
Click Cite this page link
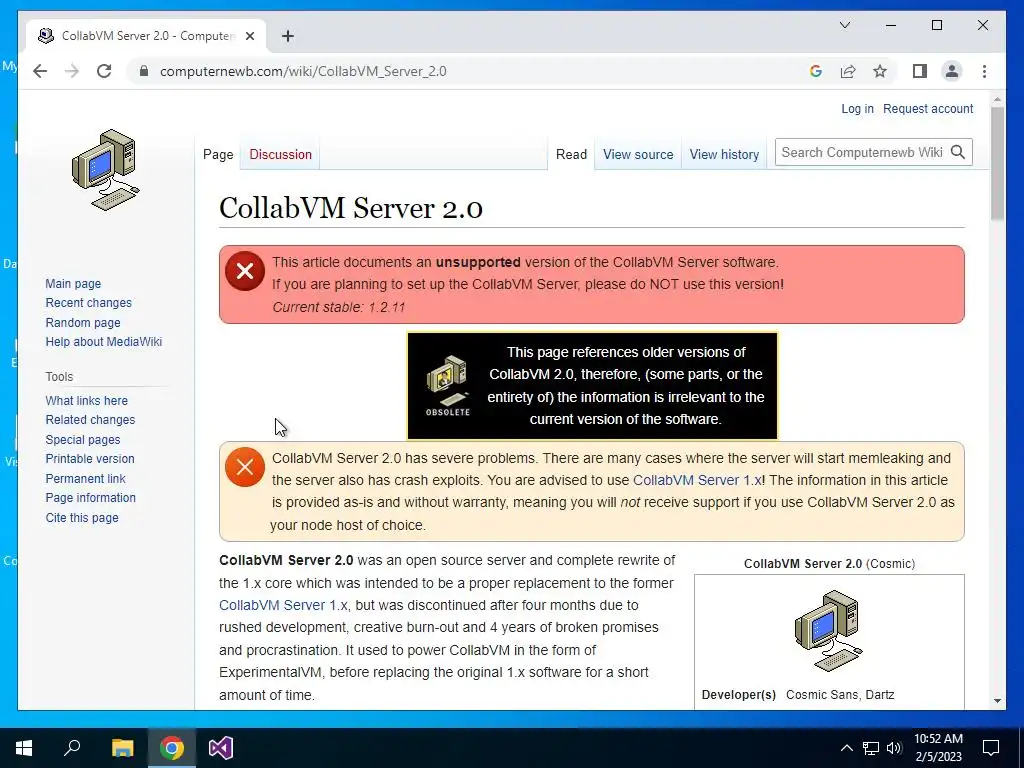coord(82,517)
